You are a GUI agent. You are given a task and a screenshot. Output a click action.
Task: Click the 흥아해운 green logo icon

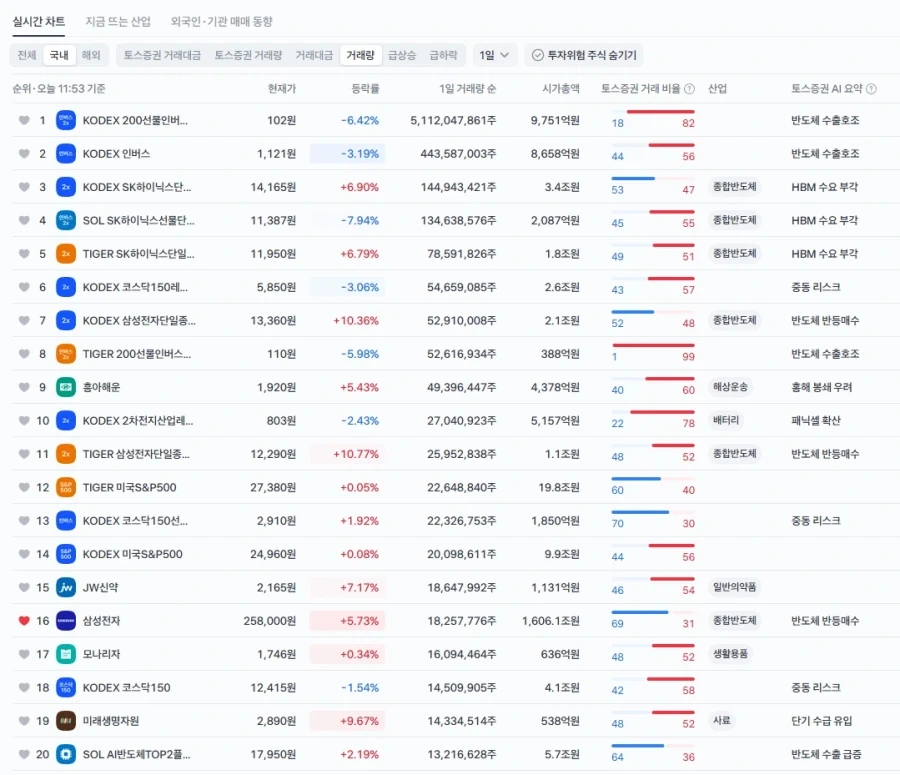pos(66,387)
